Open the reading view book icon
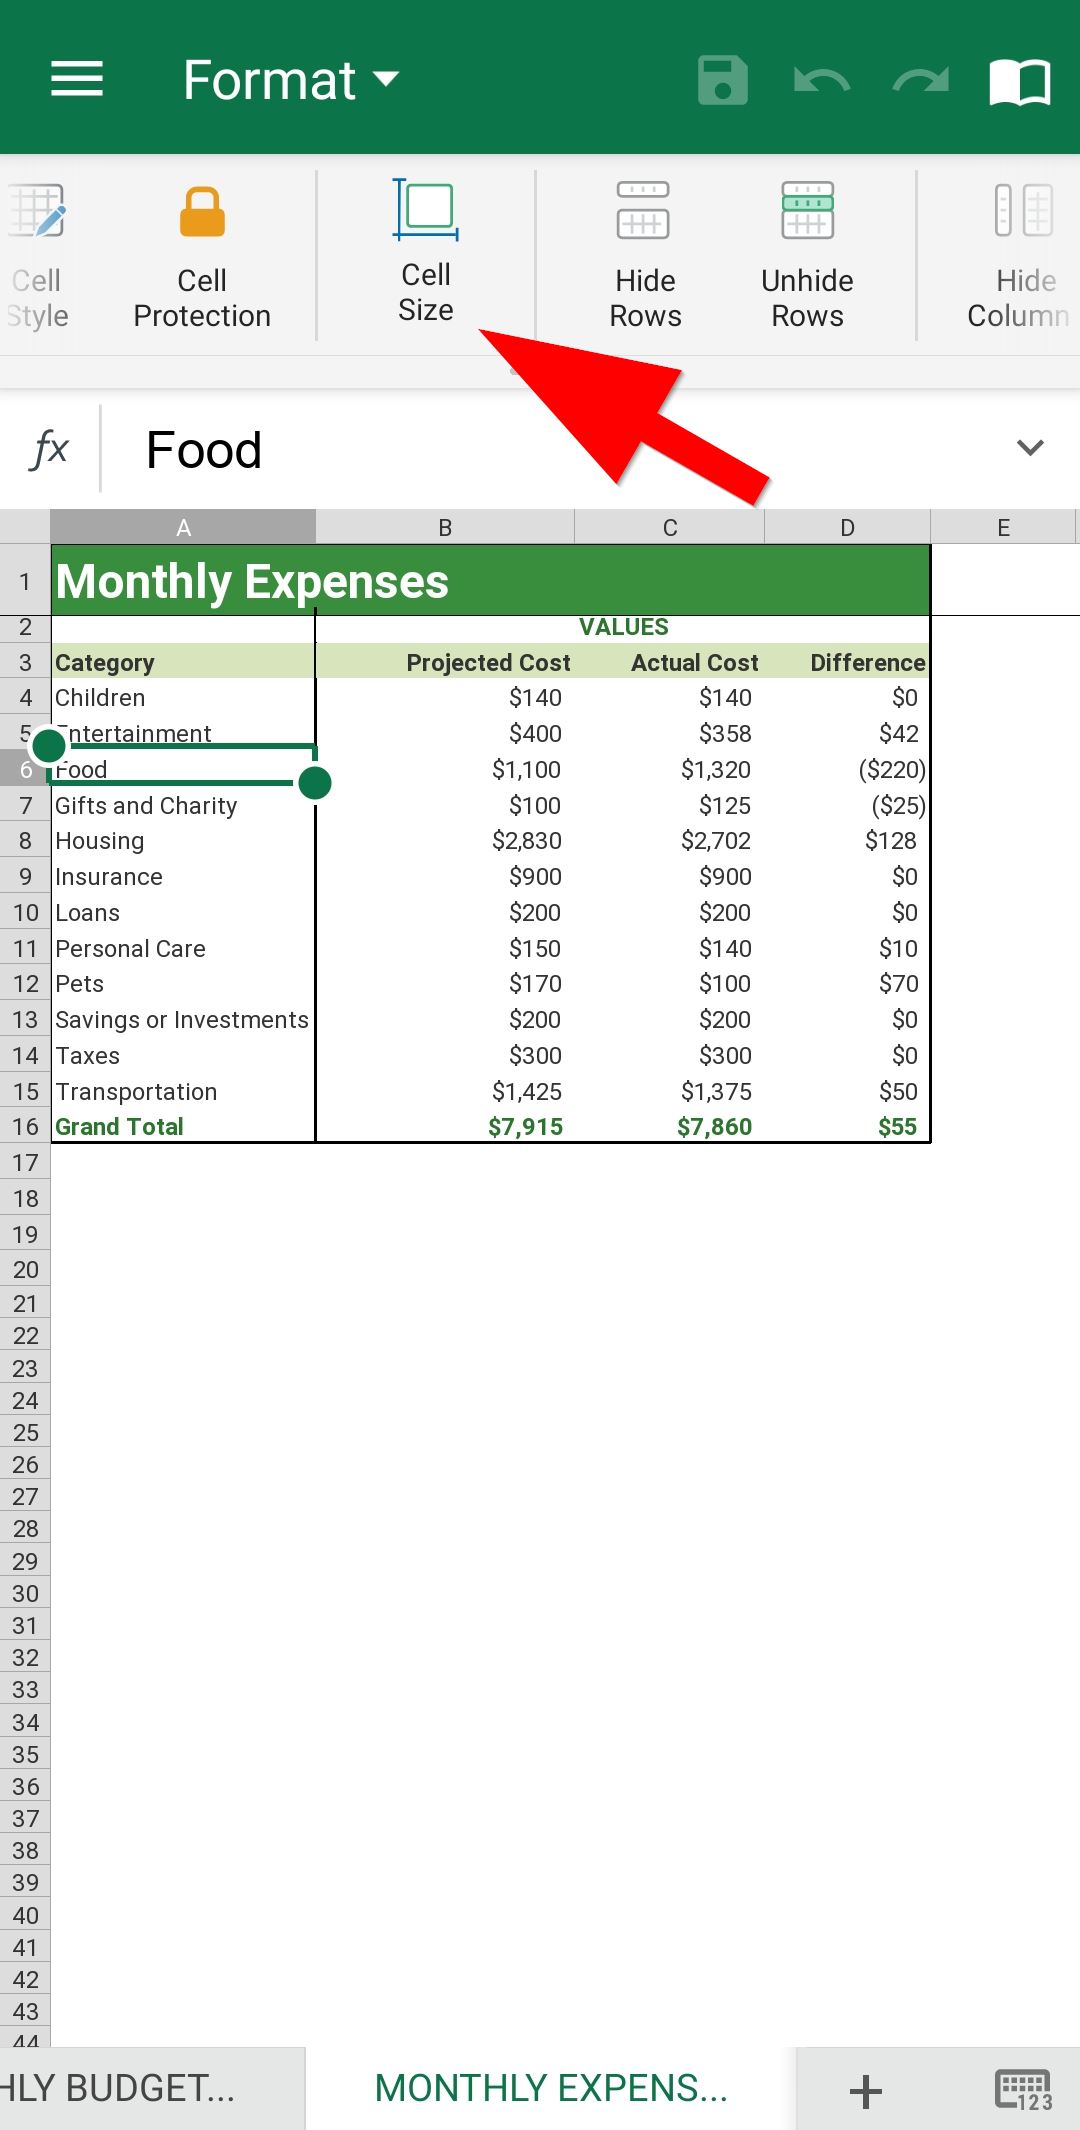The image size is (1080, 2130). click(1020, 81)
